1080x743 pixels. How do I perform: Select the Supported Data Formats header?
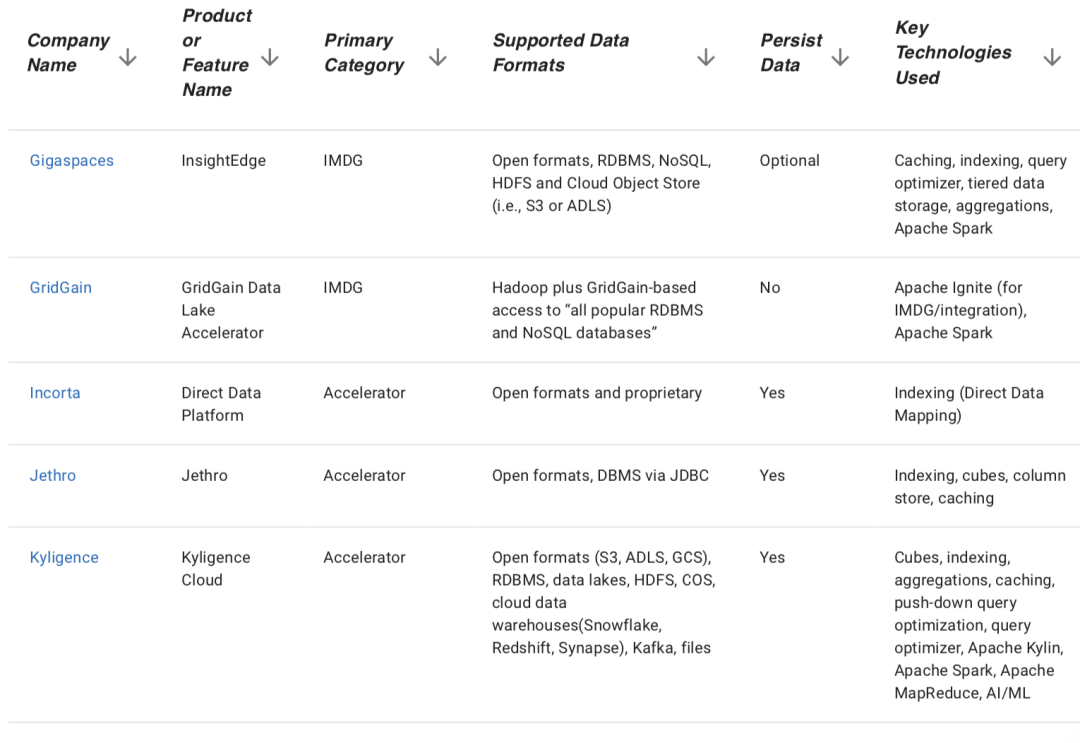561,52
